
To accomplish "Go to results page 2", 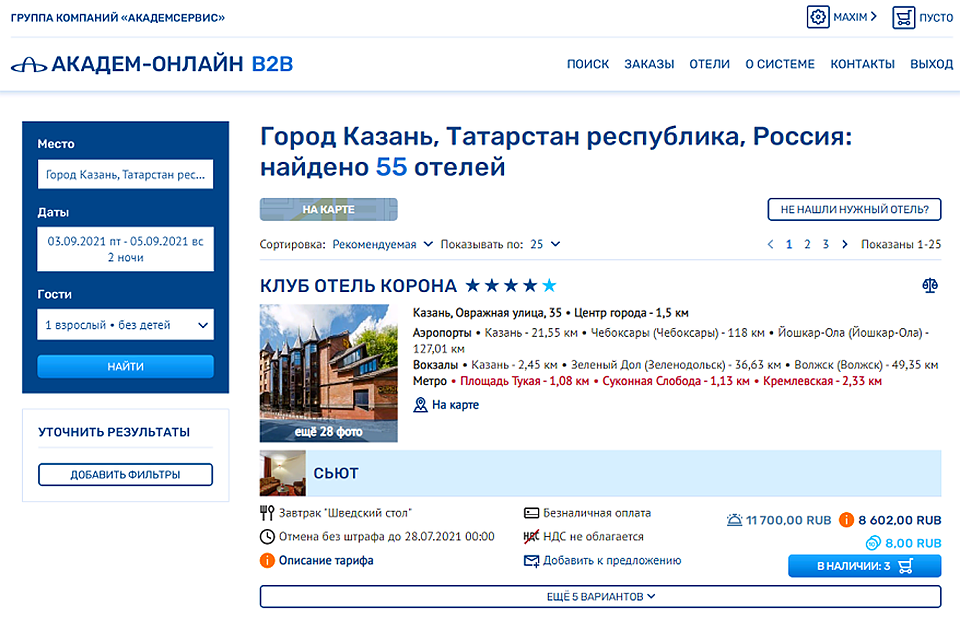I will point(807,244).
